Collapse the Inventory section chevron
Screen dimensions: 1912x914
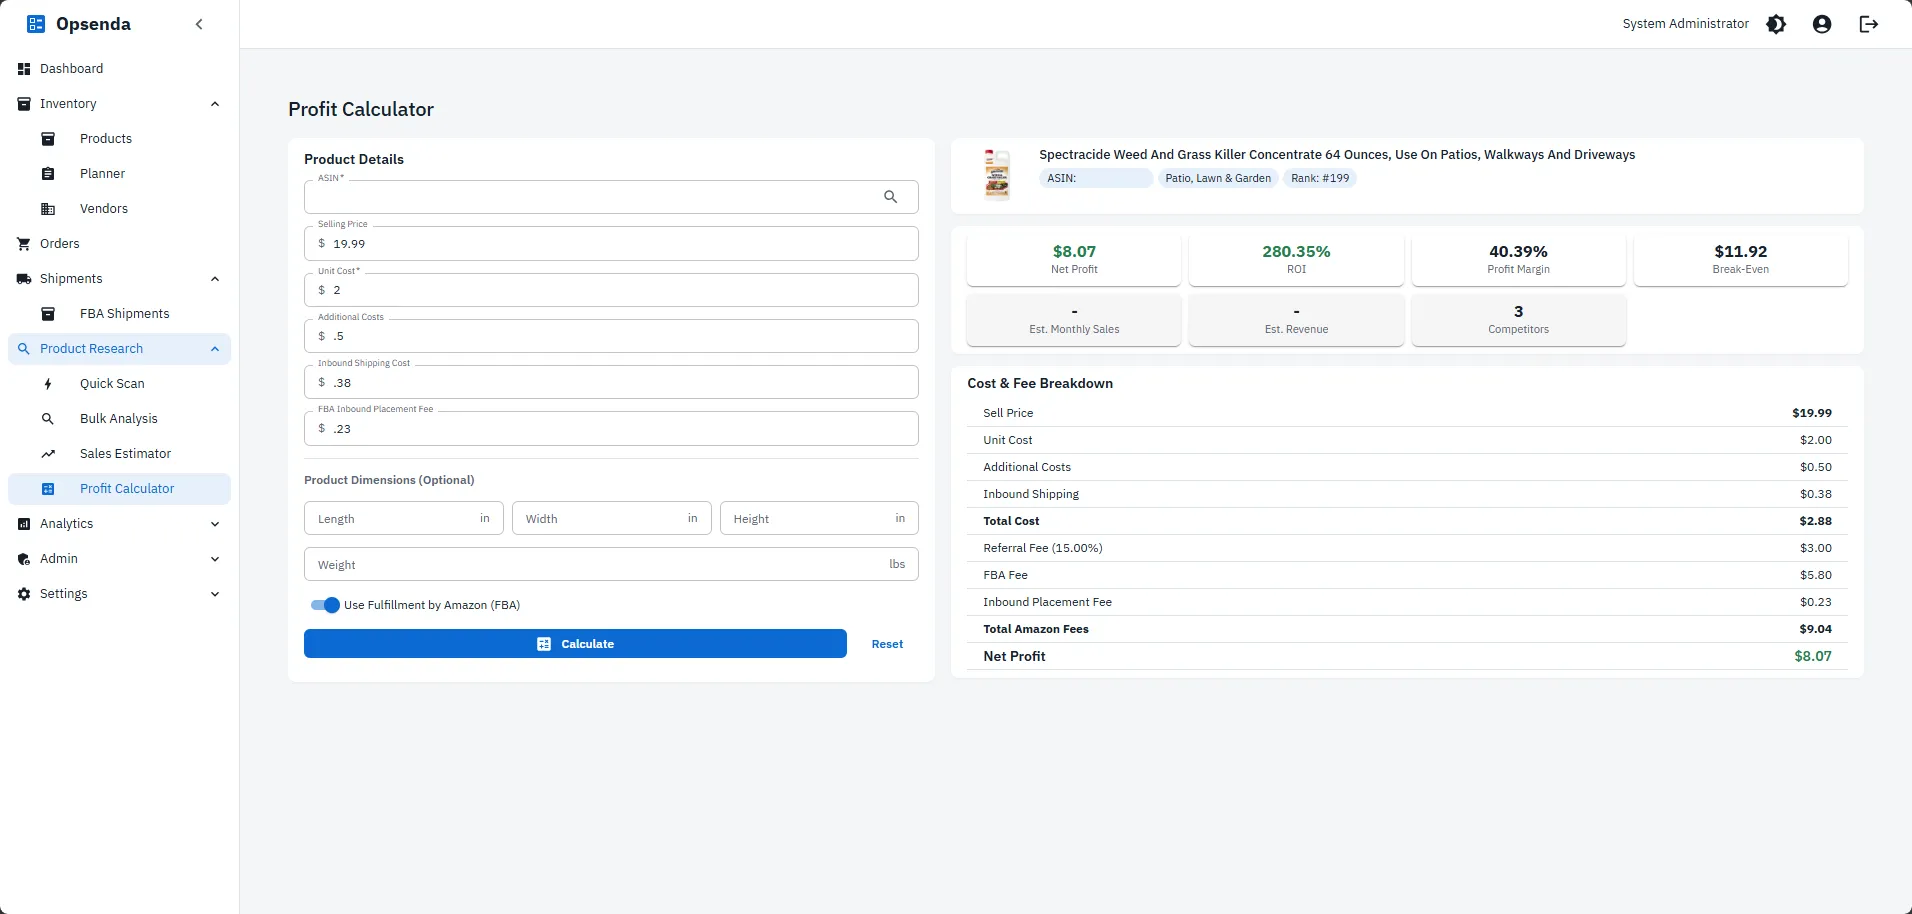pyautogui.click(x=215, y=104)
